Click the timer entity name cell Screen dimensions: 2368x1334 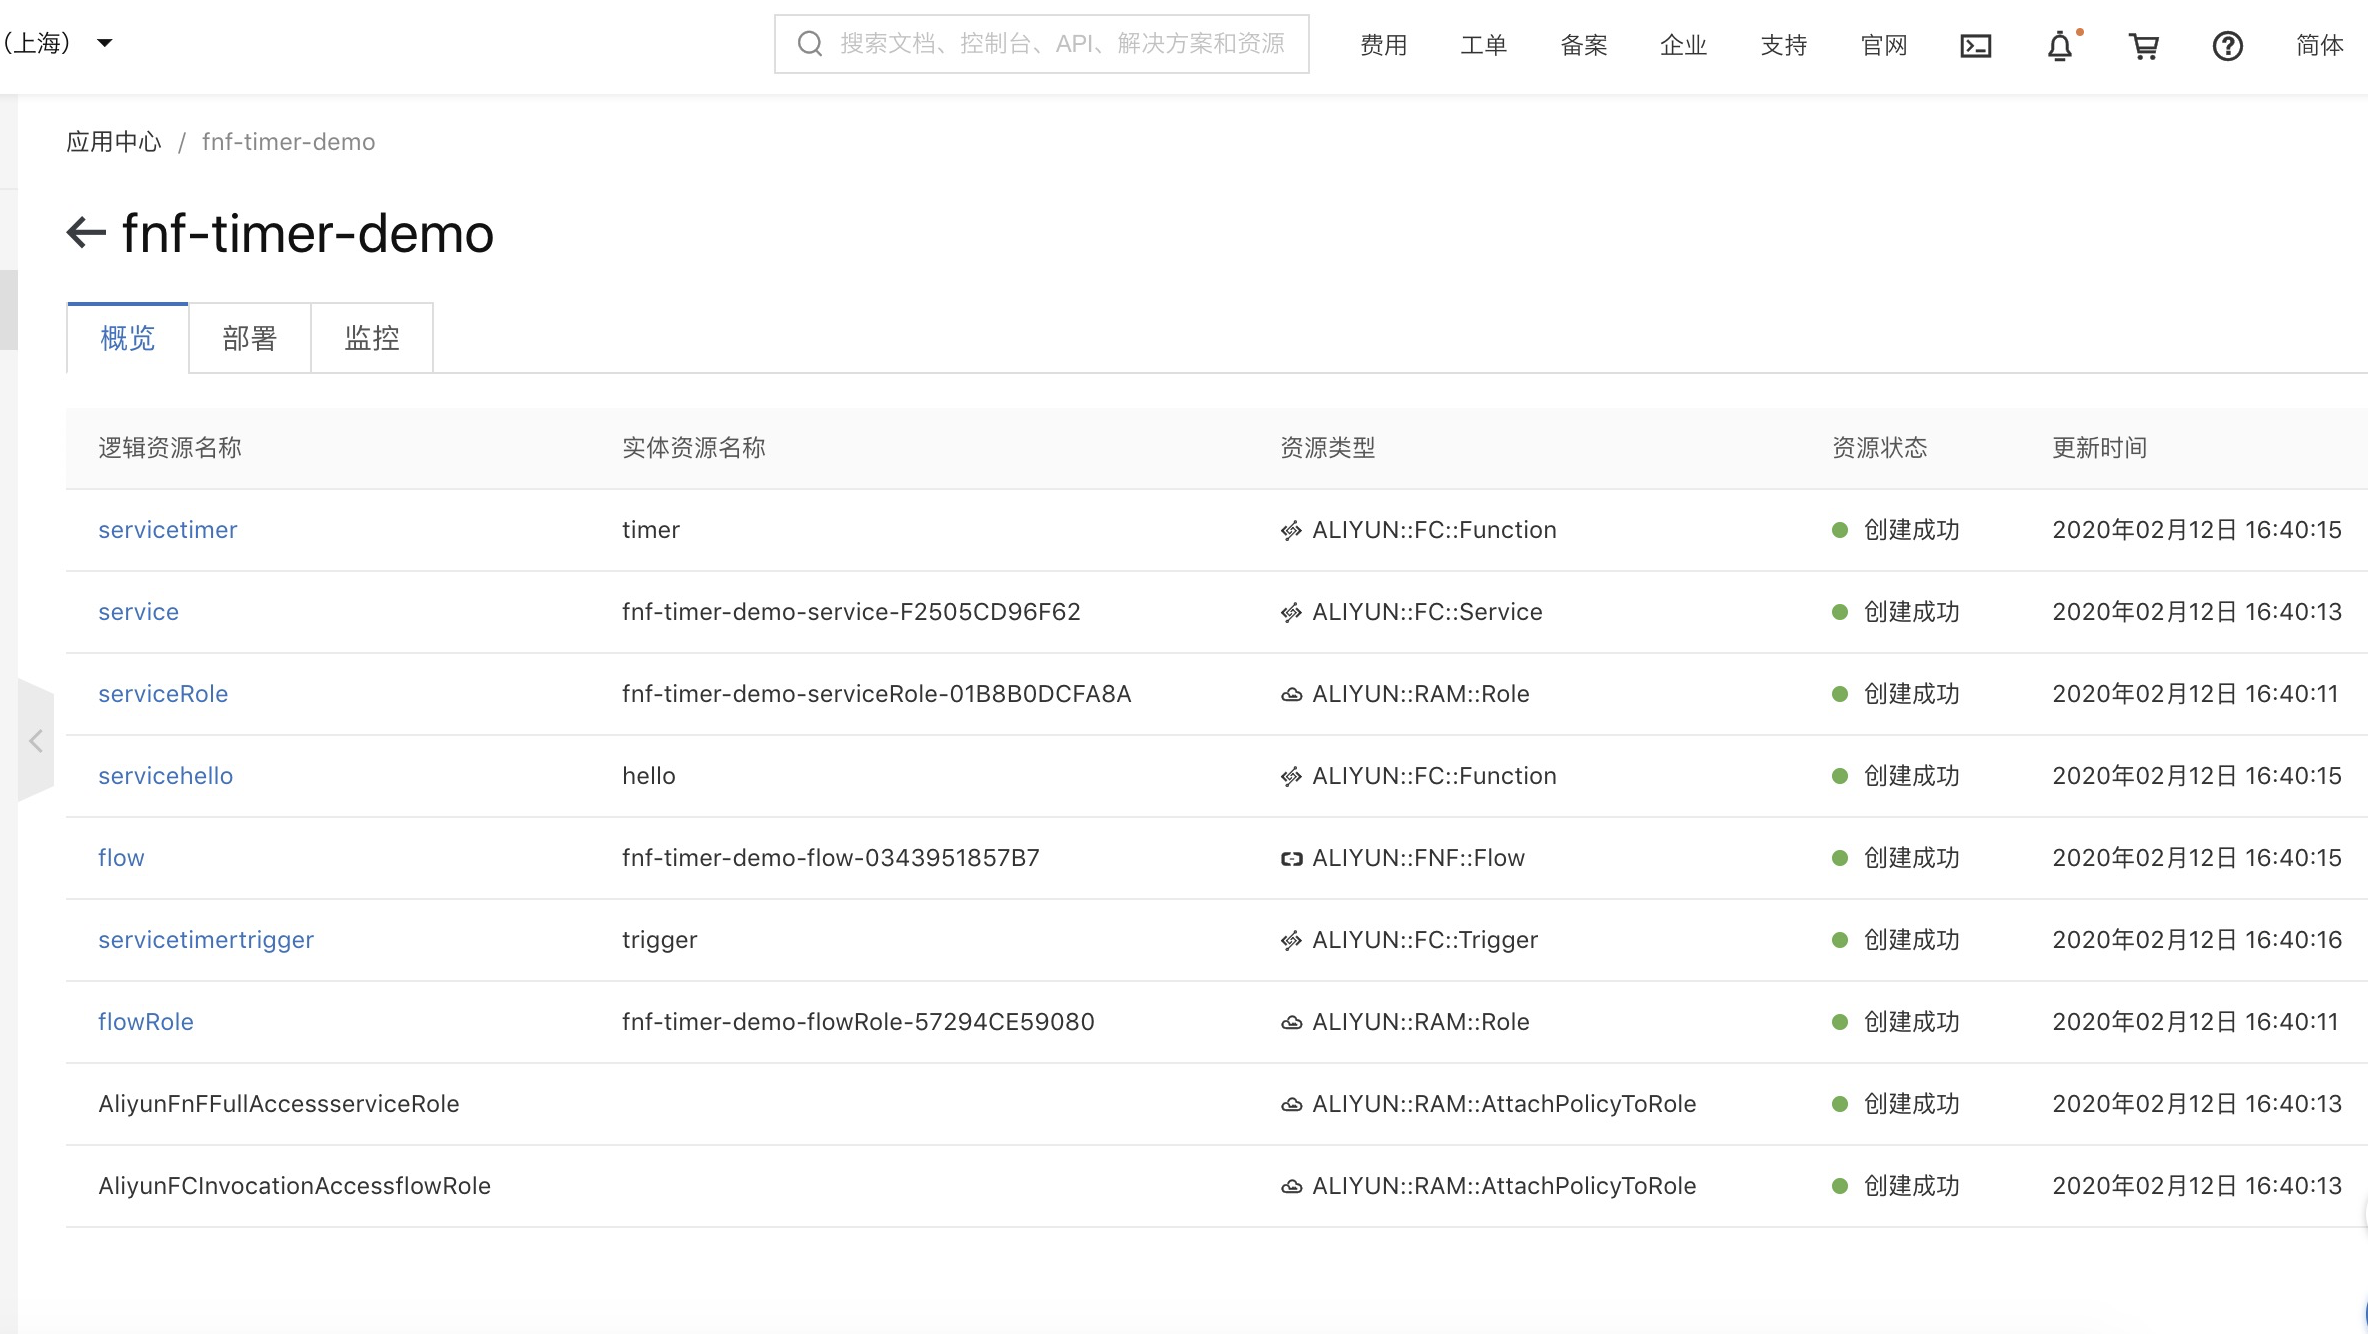click(x=651, y=530)
